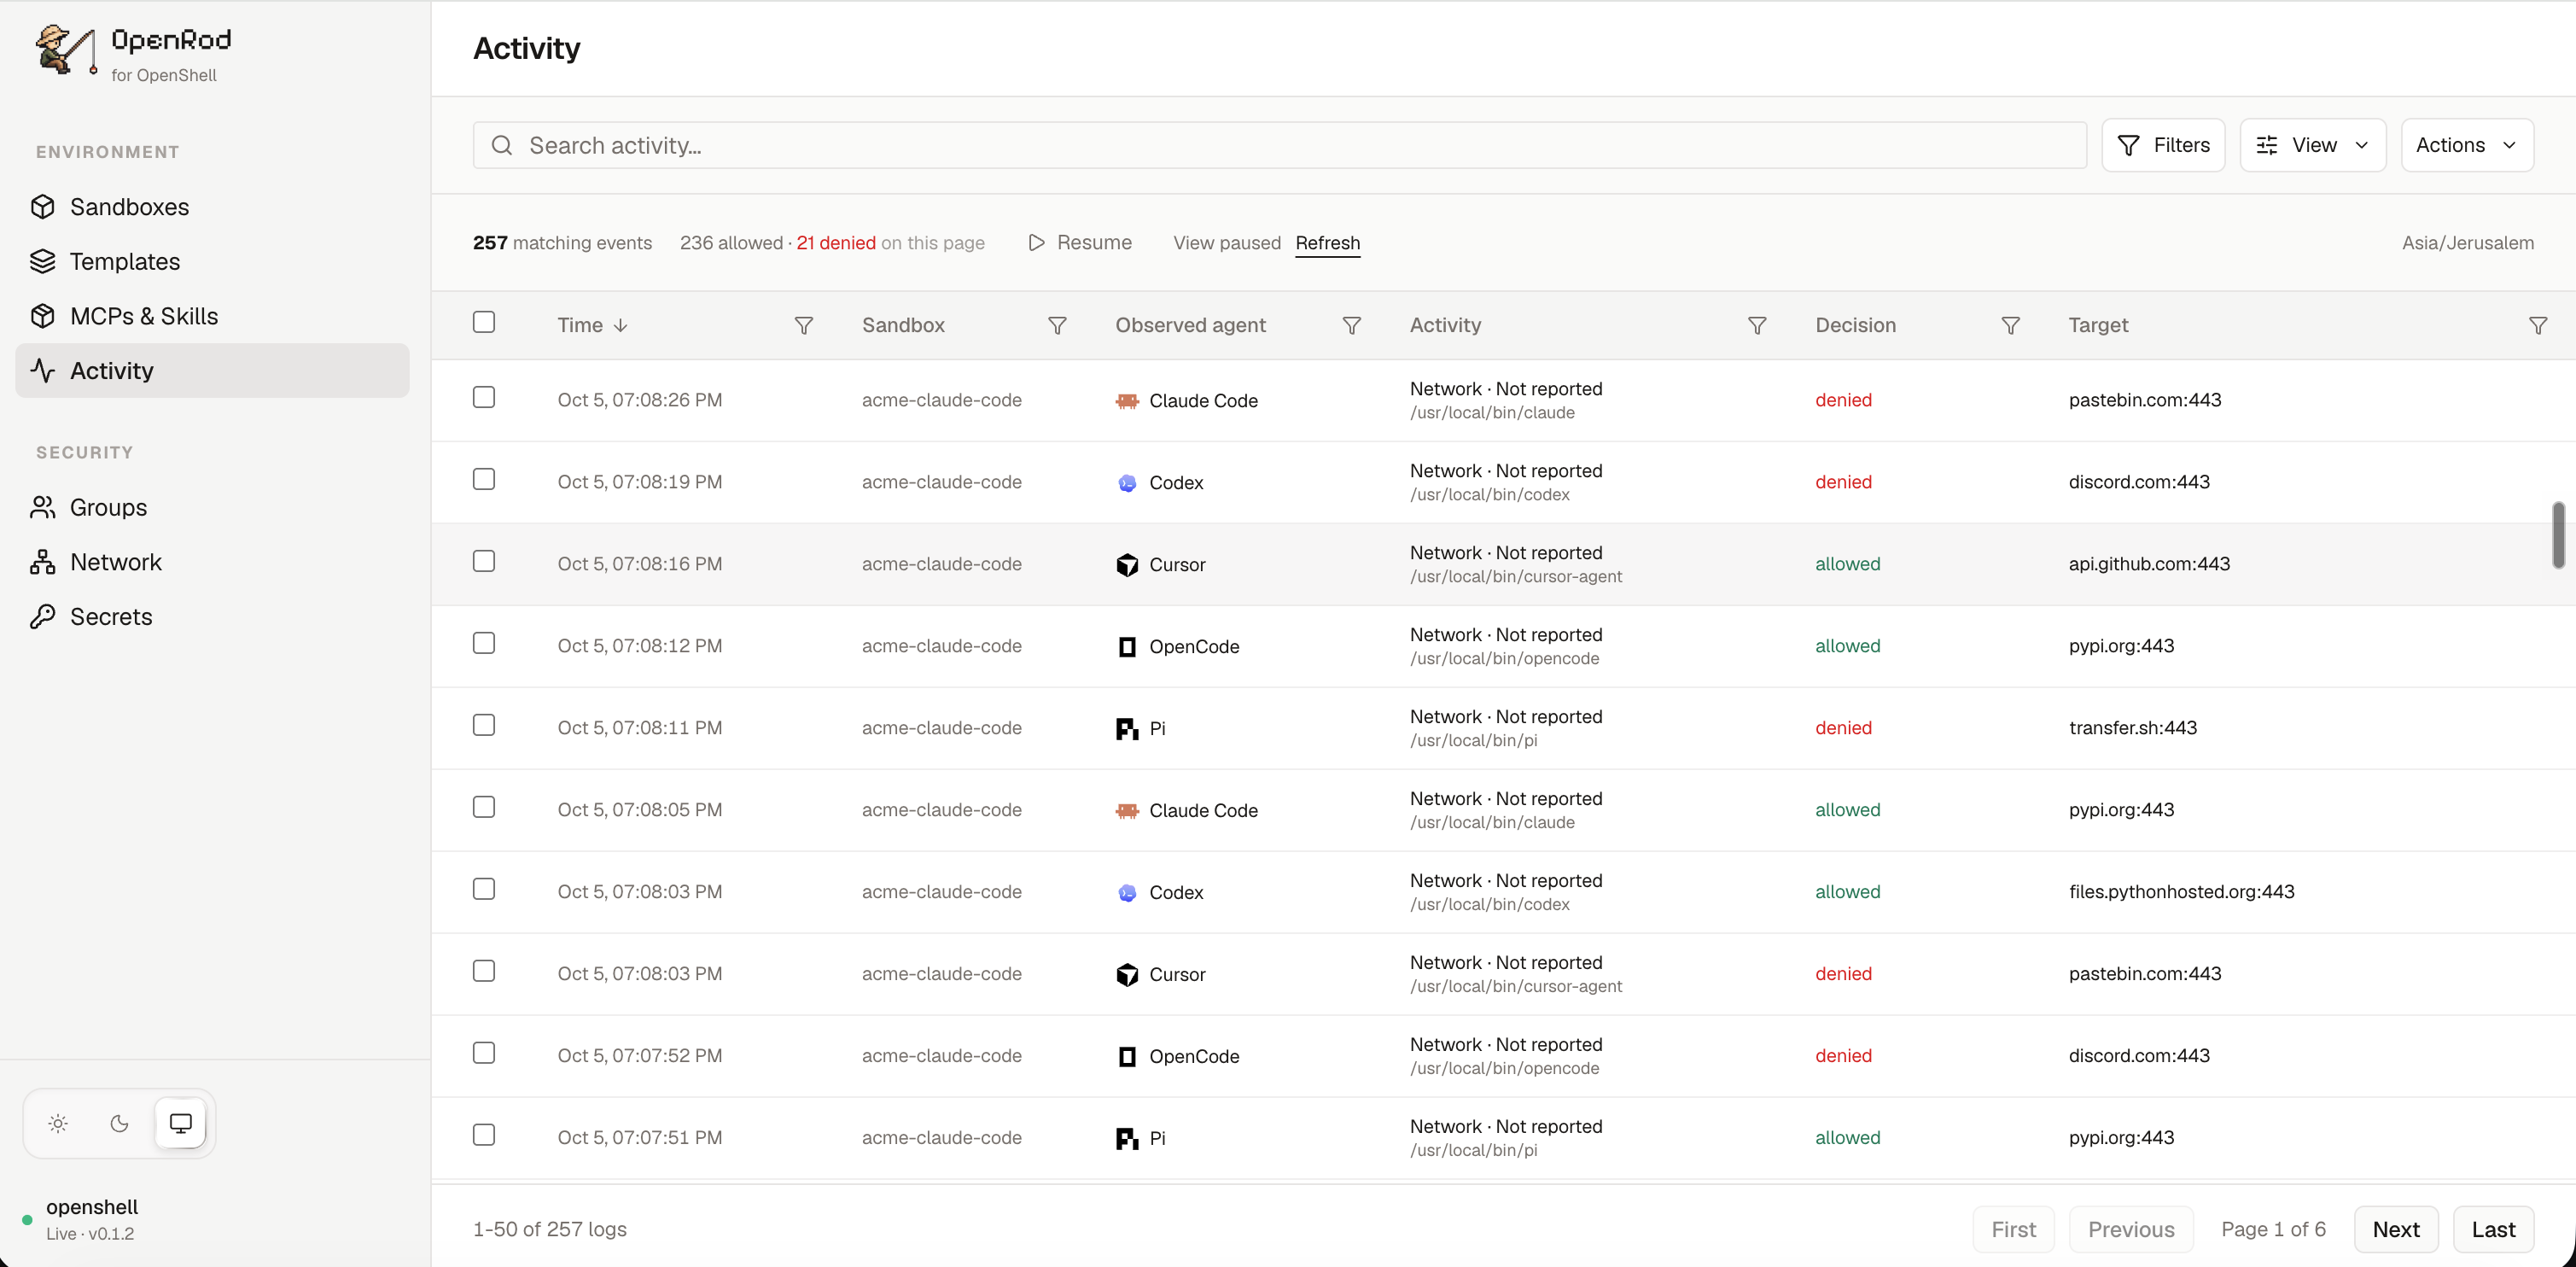Image resolution: width=2576 pixels, height=1267 pixels.
Task: Open the Secrets page
Action: (212, 617)
